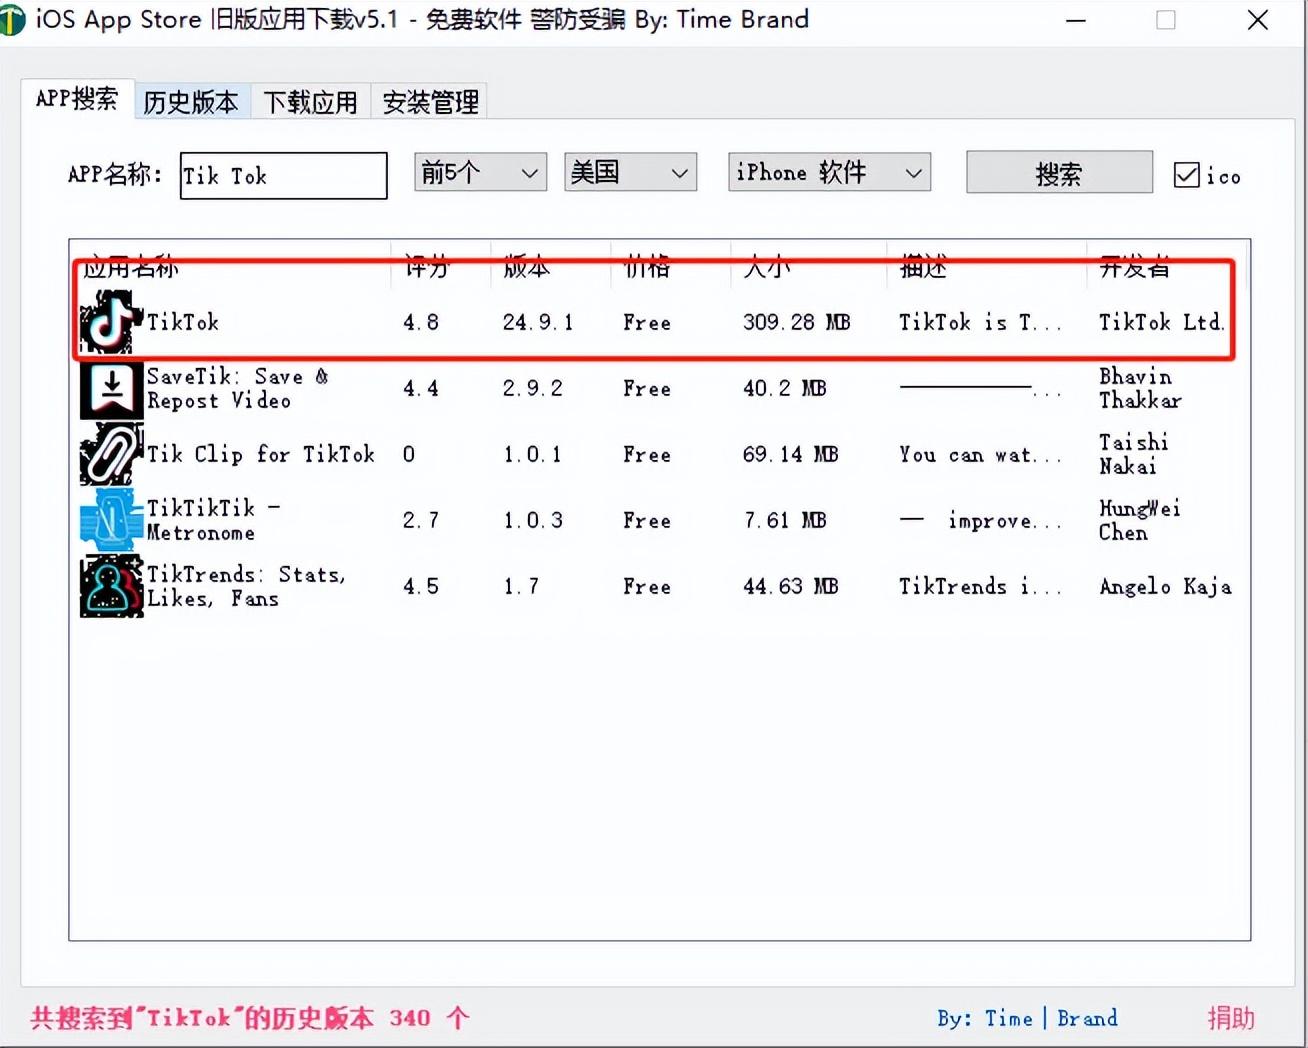Click the 搜索 button
1308x1048 pixels.
coord(1059,173)
